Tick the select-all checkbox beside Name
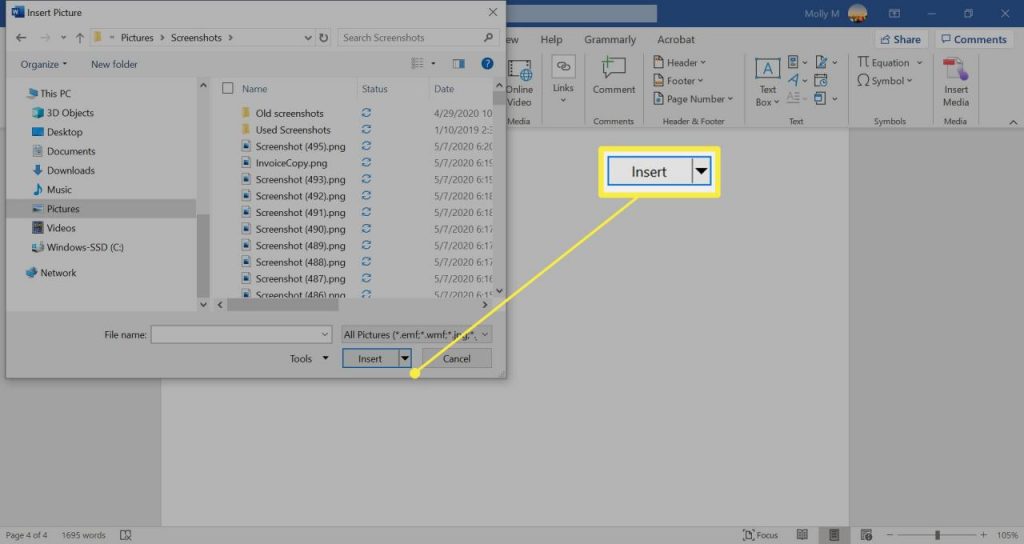The height and width of the screenshot is (544, 1024). (x=227, y=88)
